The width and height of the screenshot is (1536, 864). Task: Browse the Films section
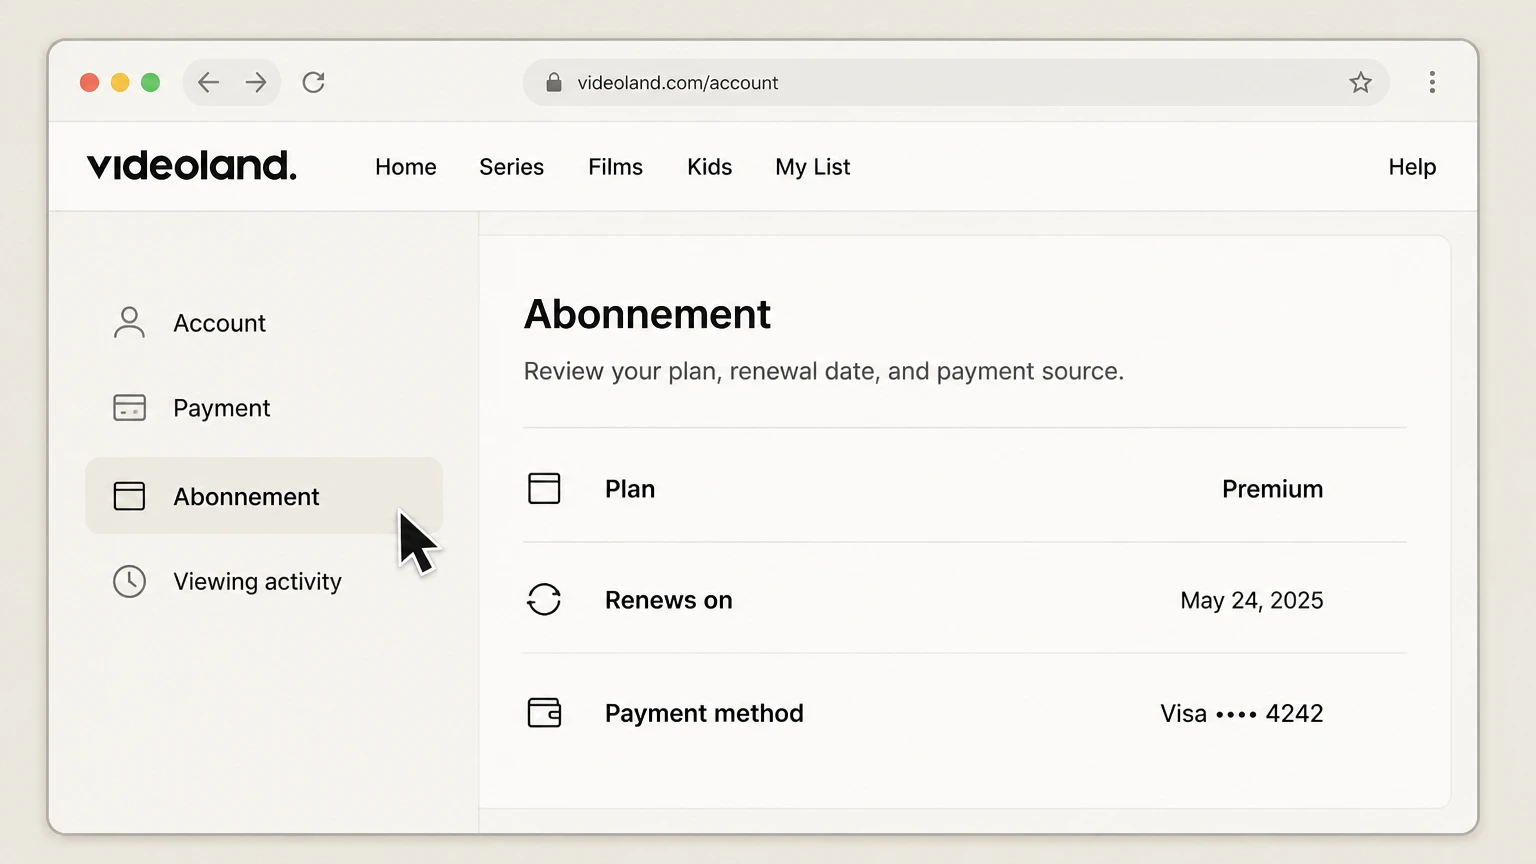(x=615, y=167)
